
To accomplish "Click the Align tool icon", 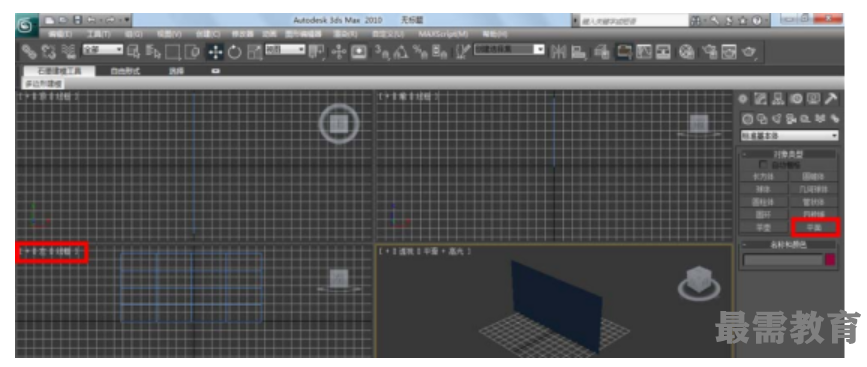I will [578, 52].
